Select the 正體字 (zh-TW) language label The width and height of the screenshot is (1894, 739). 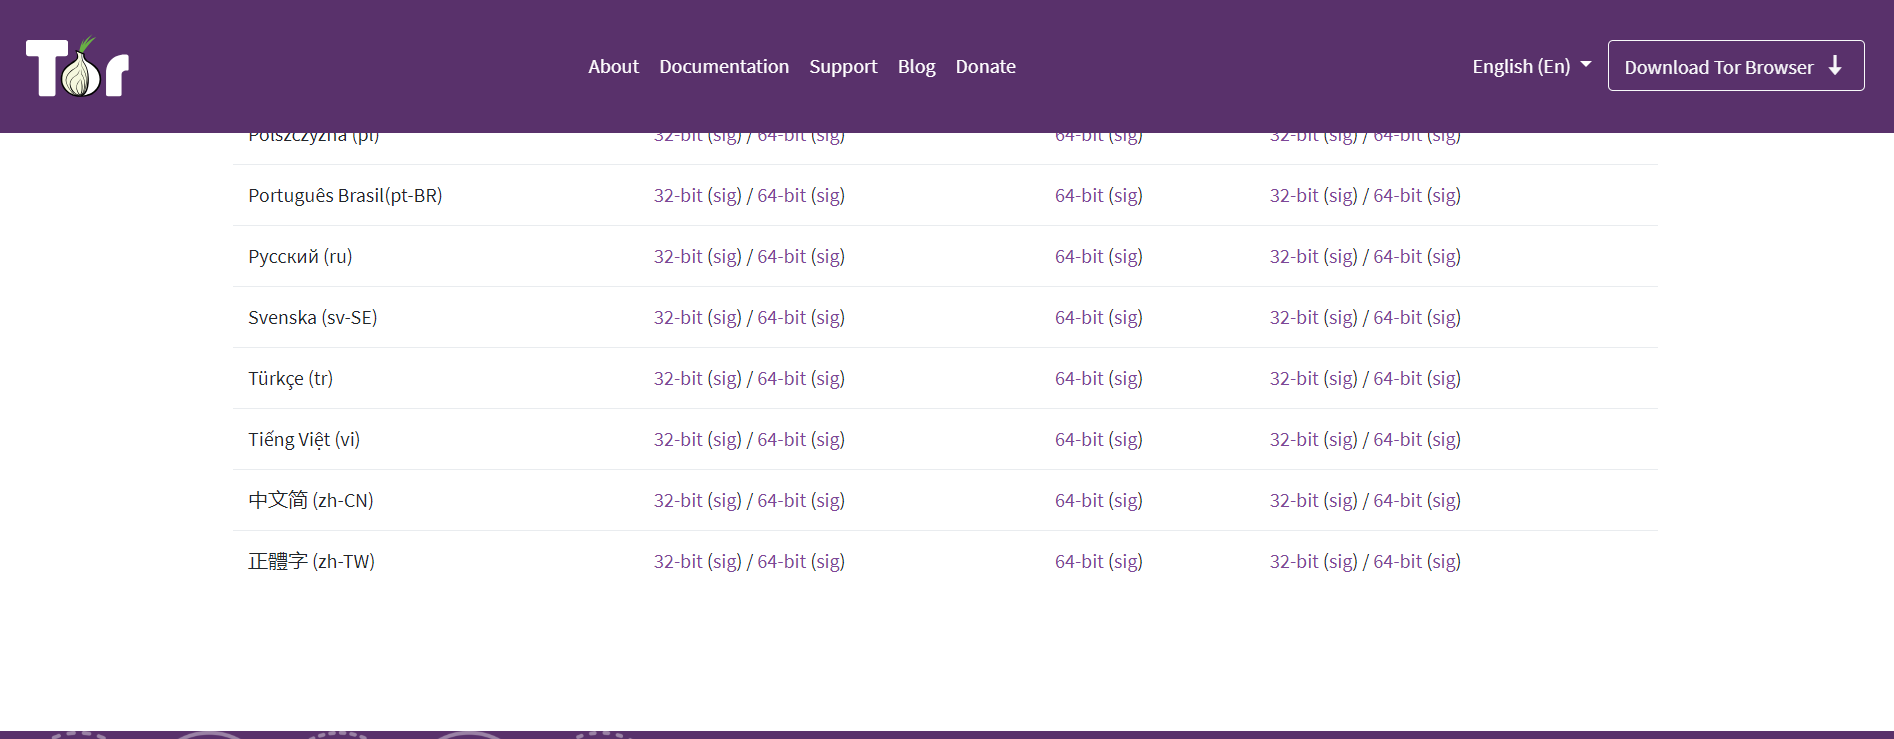click(311, 561)
